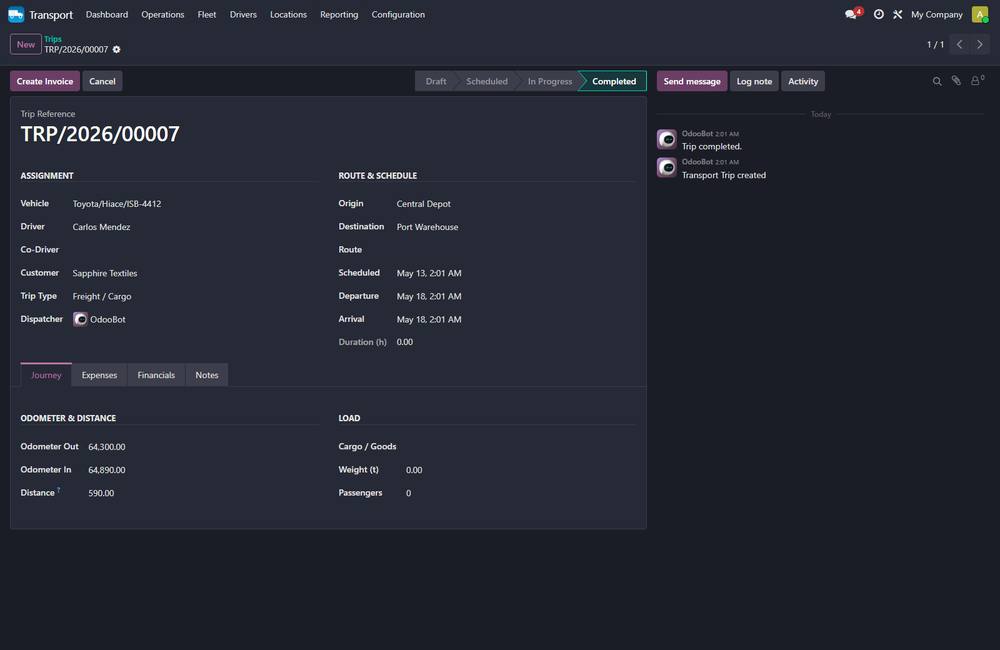Click the New record button
This screenshot has height=650, width=1000.
click(26, 44)
